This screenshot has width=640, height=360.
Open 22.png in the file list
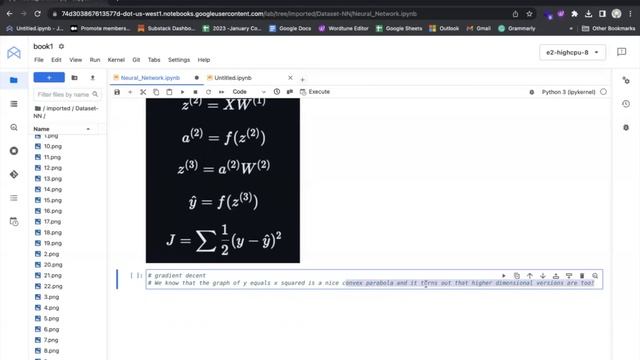pos(53,286)
